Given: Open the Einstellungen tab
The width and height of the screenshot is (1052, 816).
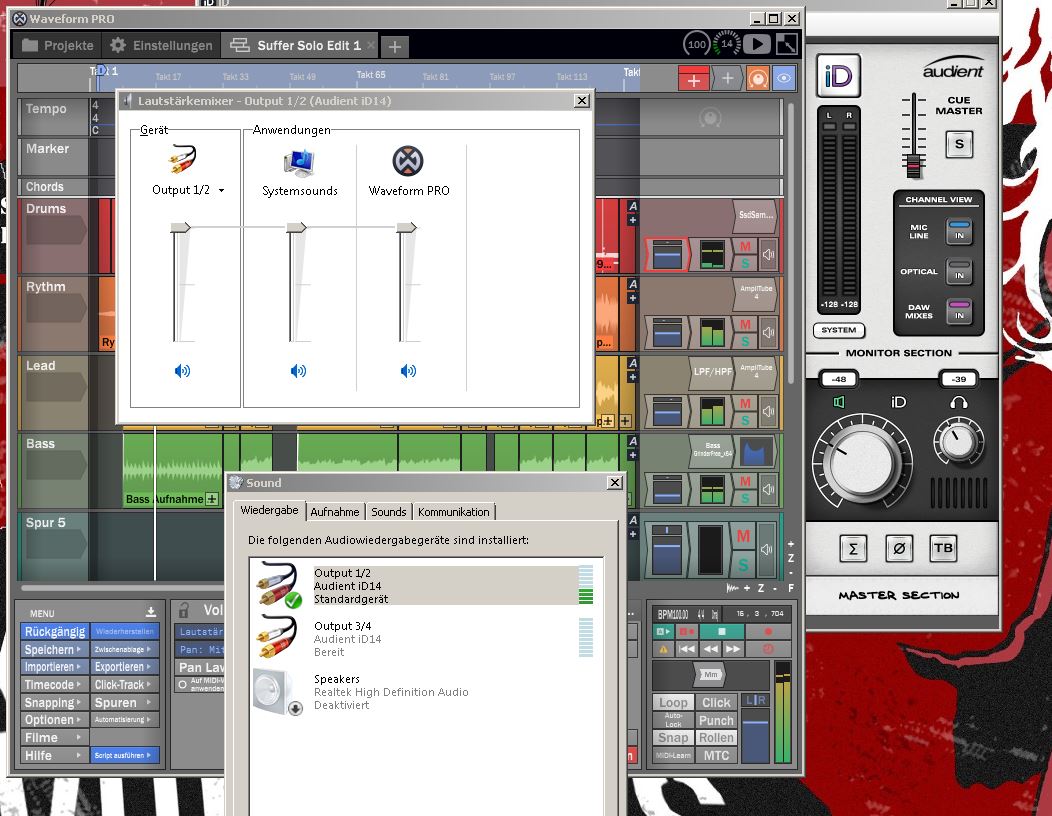Looking at the screenshot, I should (161, 45).
